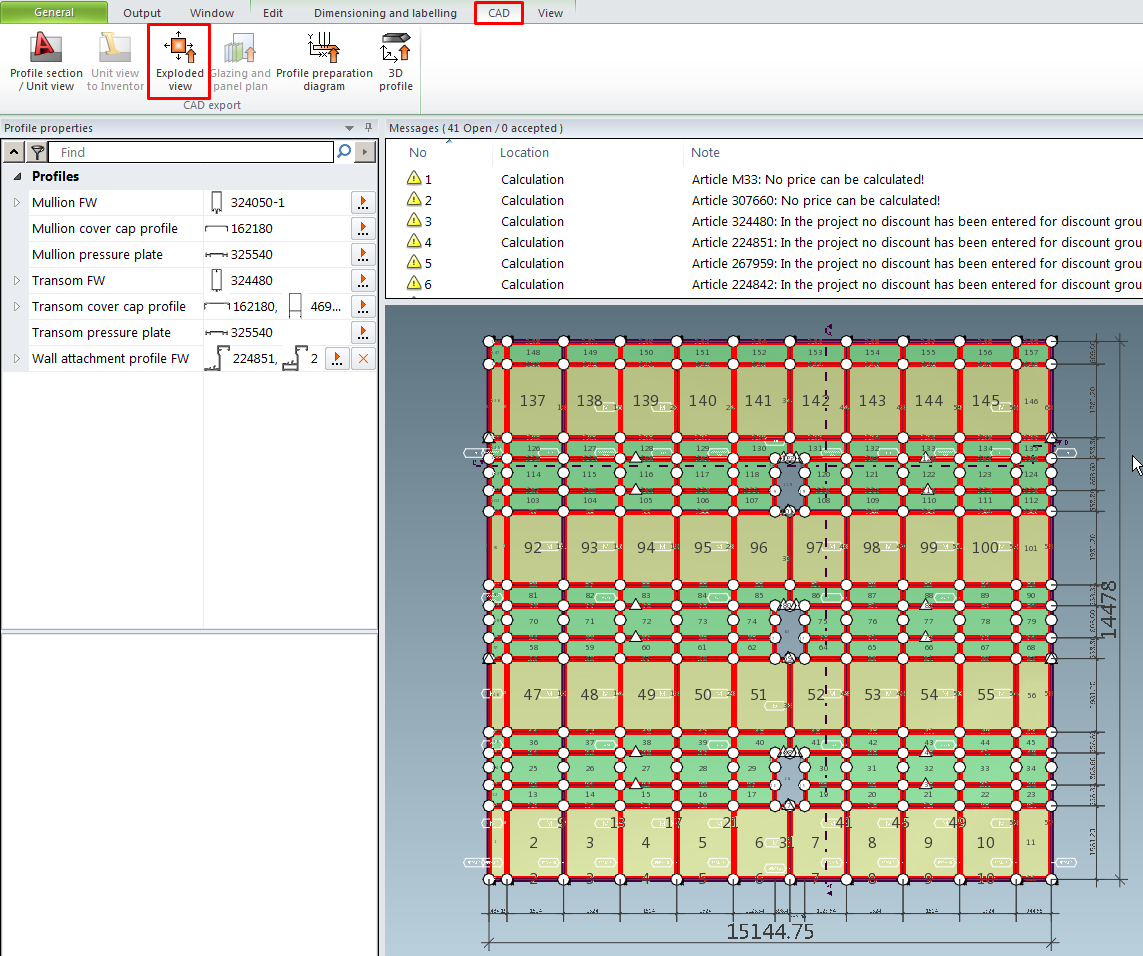Expand the Transom cover cap profile row
This screenshot has height=956, width=1143.
tap(17, 306)
